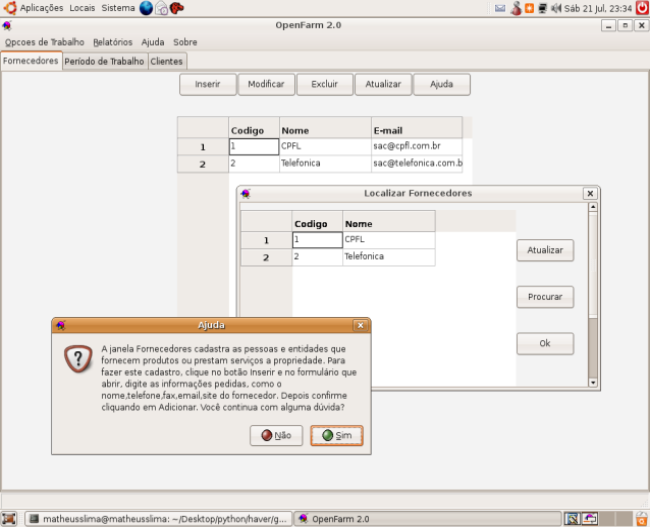Select Codigo cell 1 in main table
Image resolution: width=650 pixels, height=527 pixels.
(x=254, y=146)
